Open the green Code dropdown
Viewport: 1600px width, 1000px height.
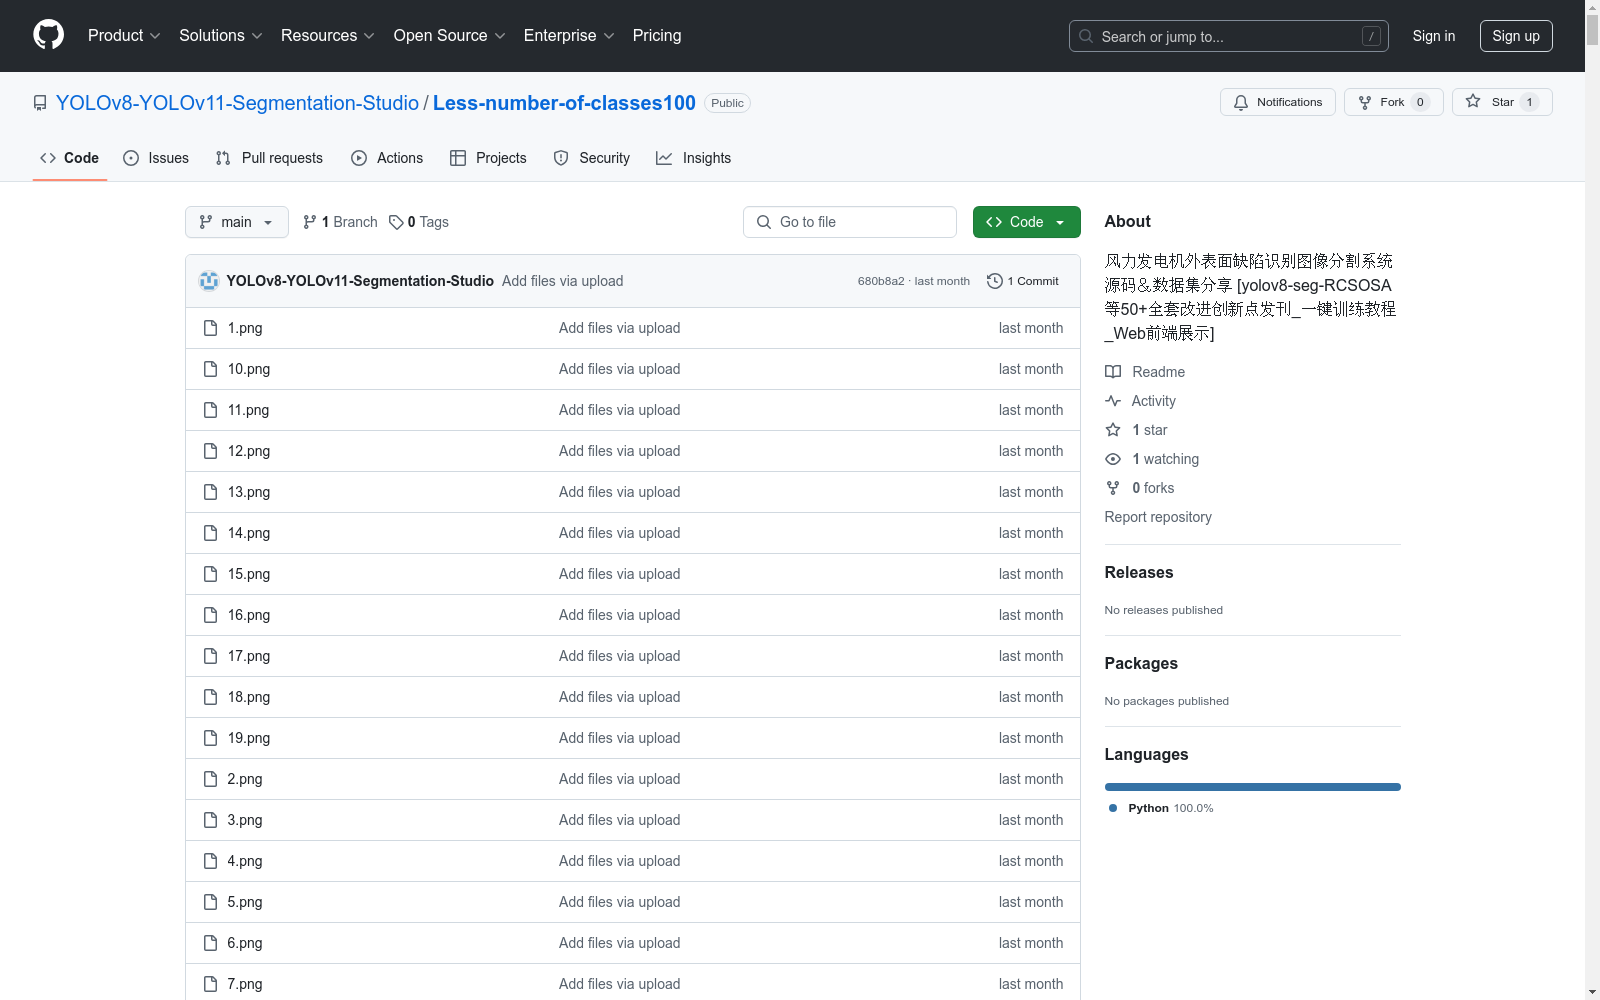tap(1026, 222)
